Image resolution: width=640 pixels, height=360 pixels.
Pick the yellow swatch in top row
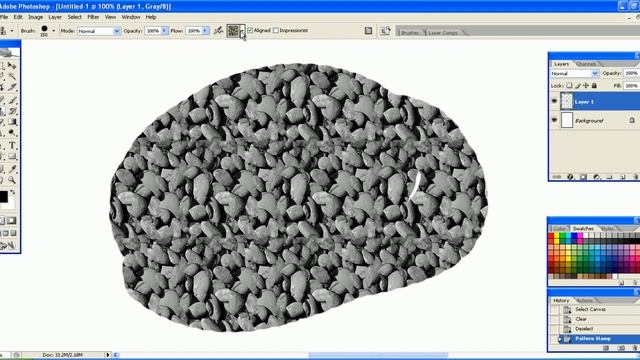click(557, 236)
